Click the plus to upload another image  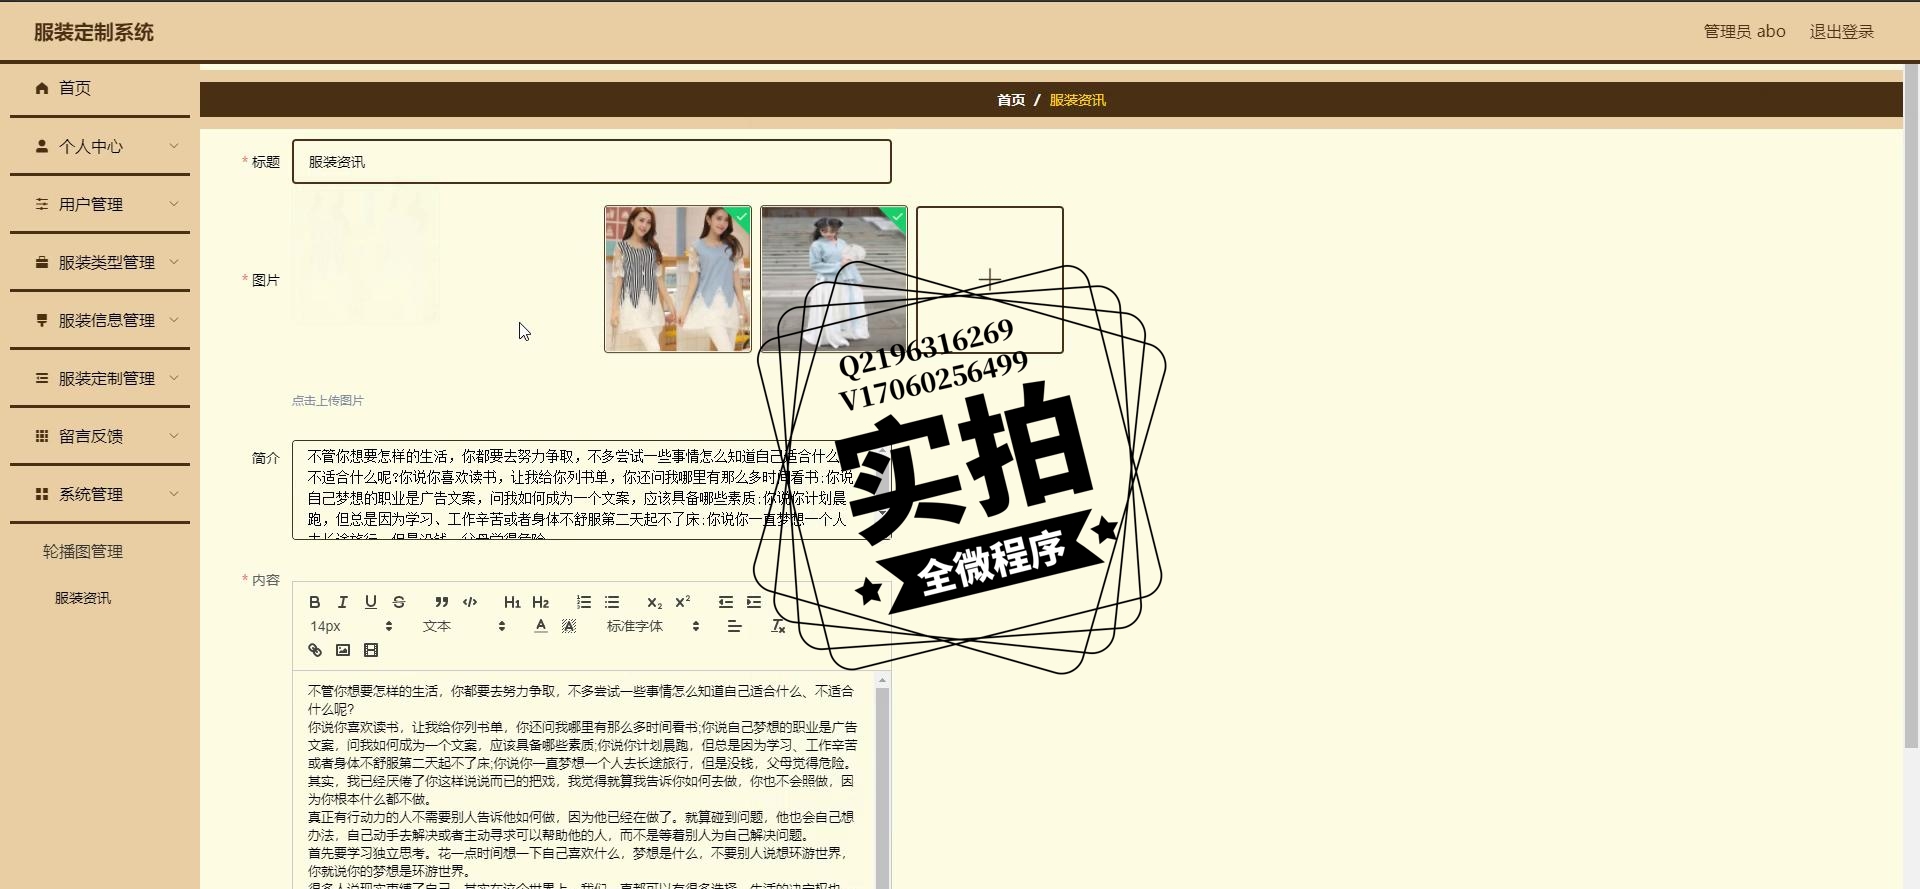point(989,279)
